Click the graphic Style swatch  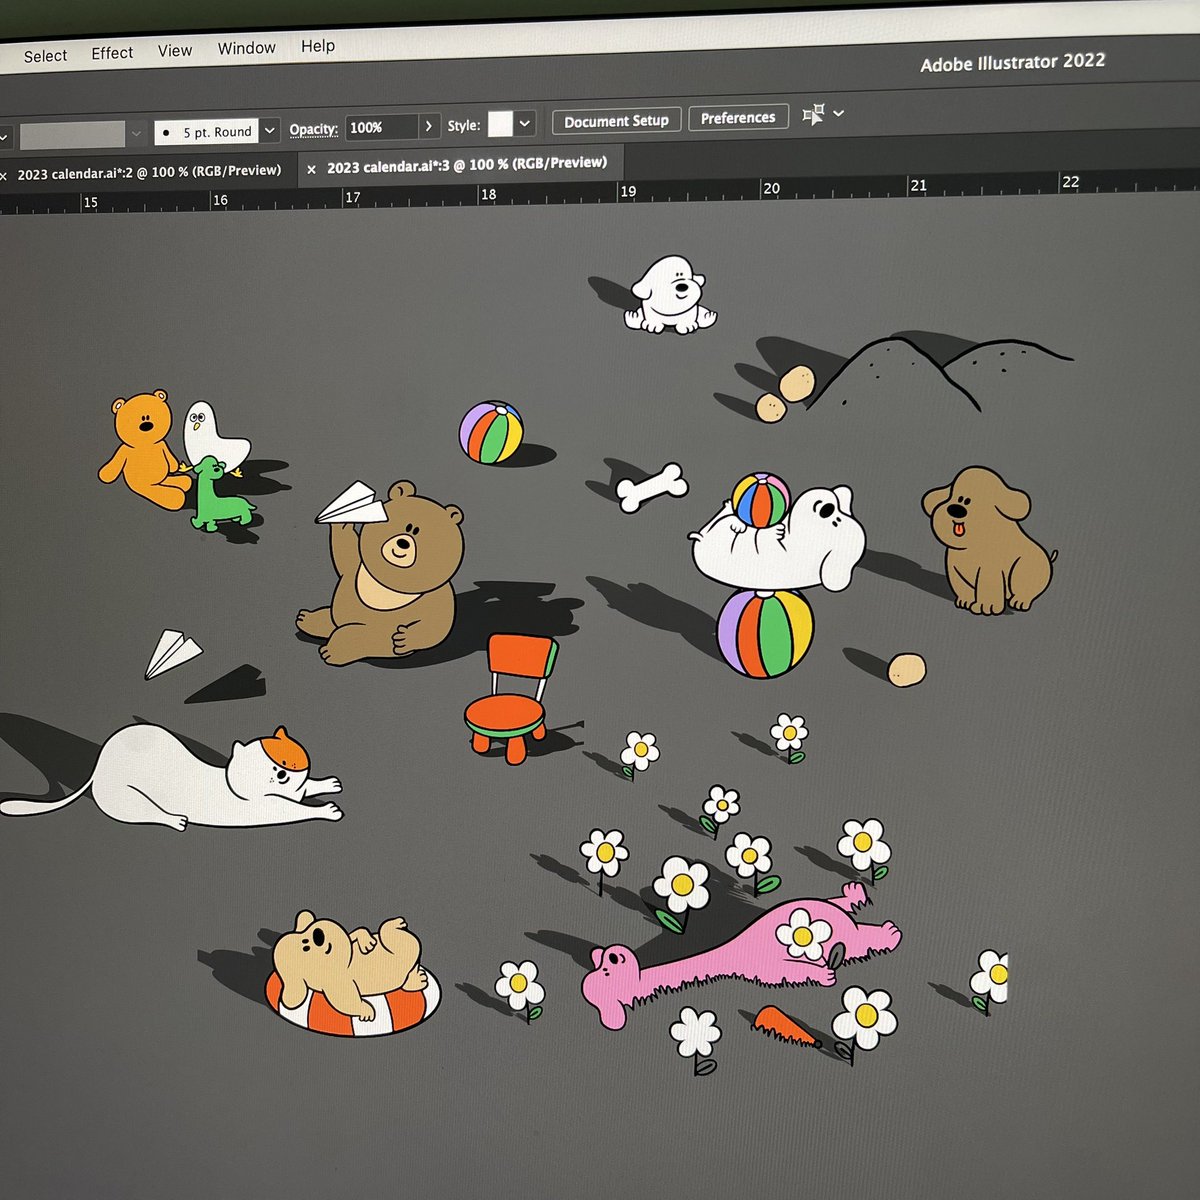[x=500, y=124]
